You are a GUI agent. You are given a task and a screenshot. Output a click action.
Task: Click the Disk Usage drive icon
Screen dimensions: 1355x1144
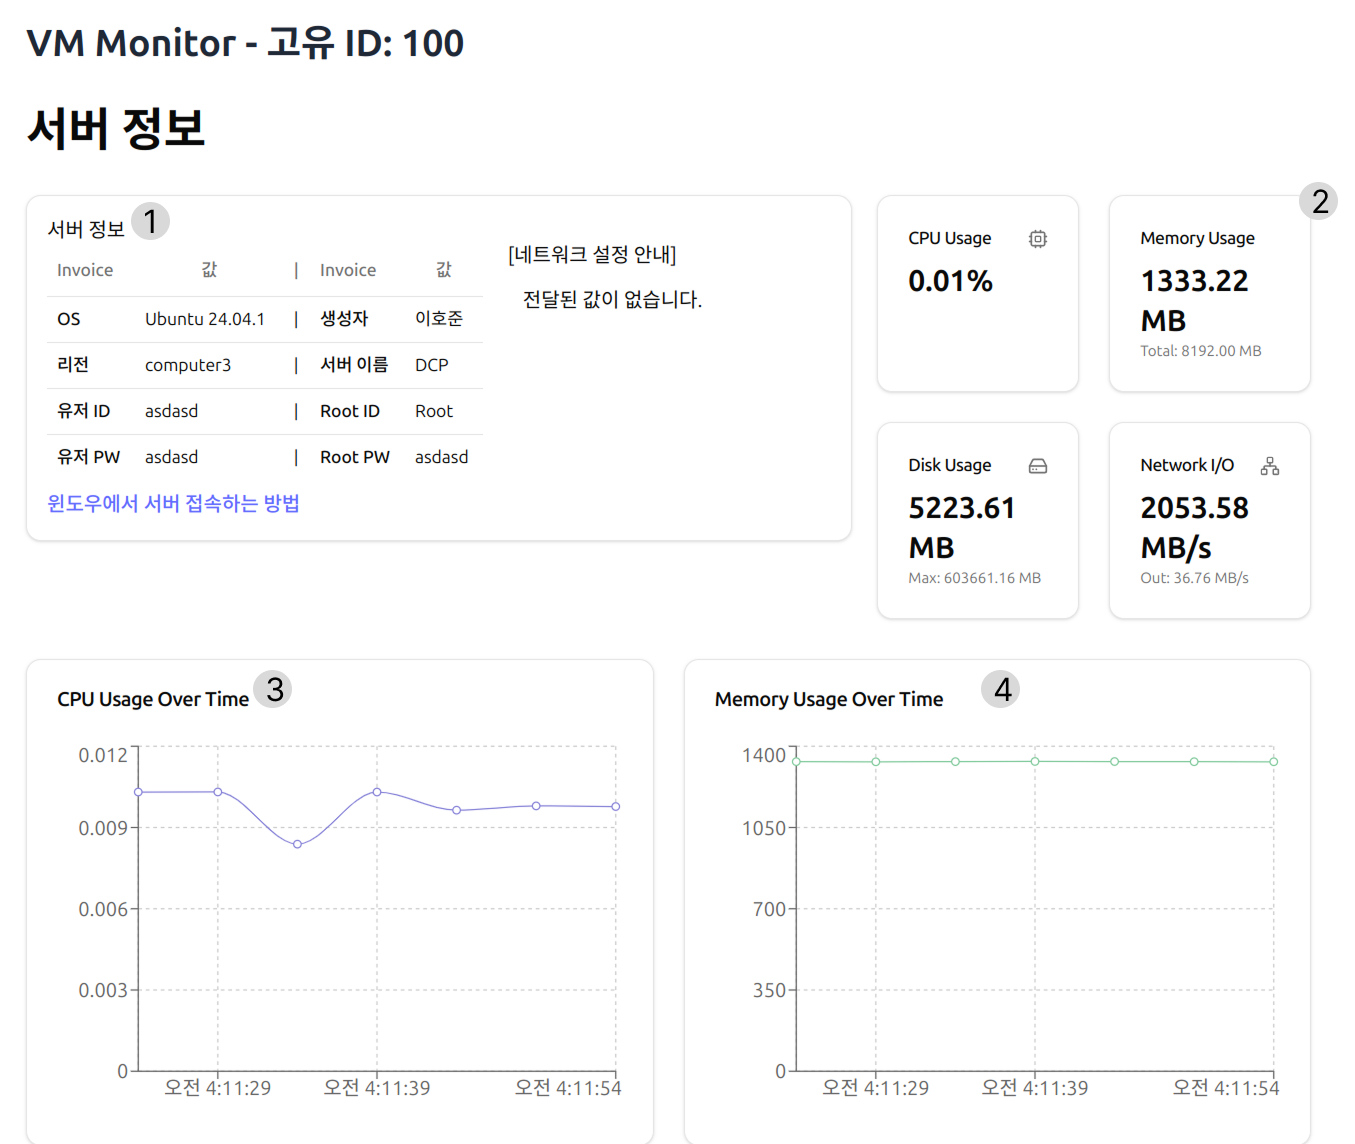[x=1037, y=466]
